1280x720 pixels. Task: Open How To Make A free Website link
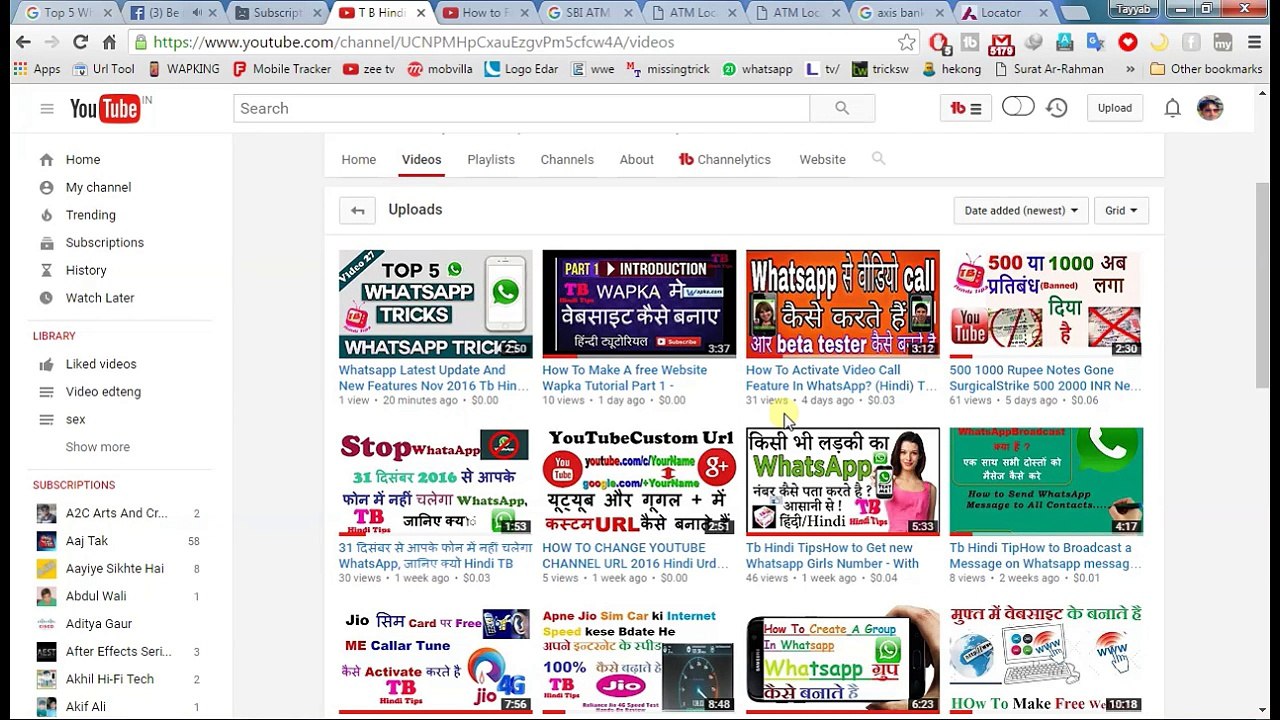(x=625, y=378)
